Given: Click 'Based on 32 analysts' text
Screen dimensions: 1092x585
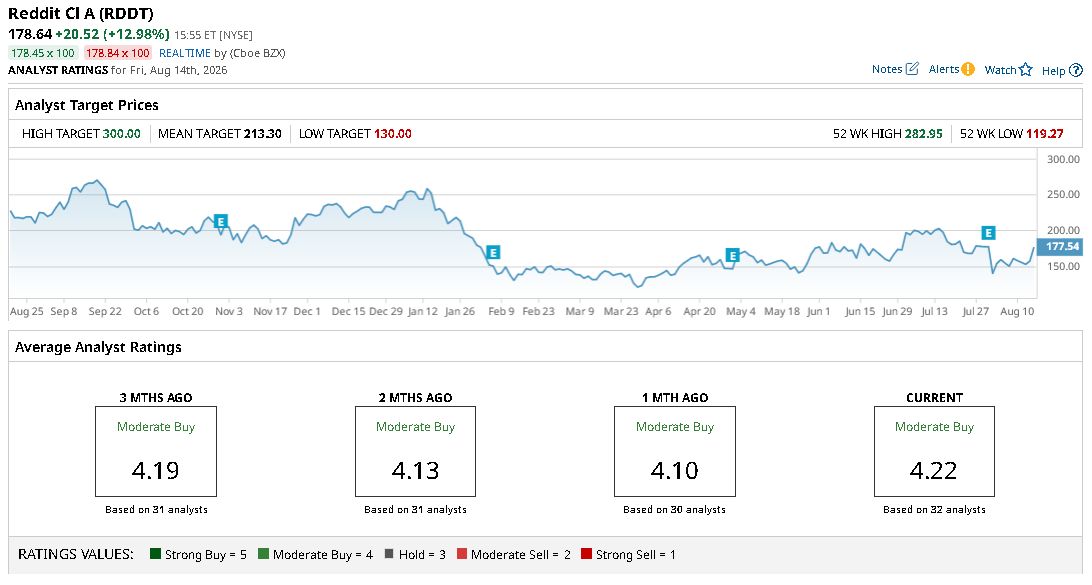Looking at the screenshot, I should pyautogui.click(x=934, y=510).
